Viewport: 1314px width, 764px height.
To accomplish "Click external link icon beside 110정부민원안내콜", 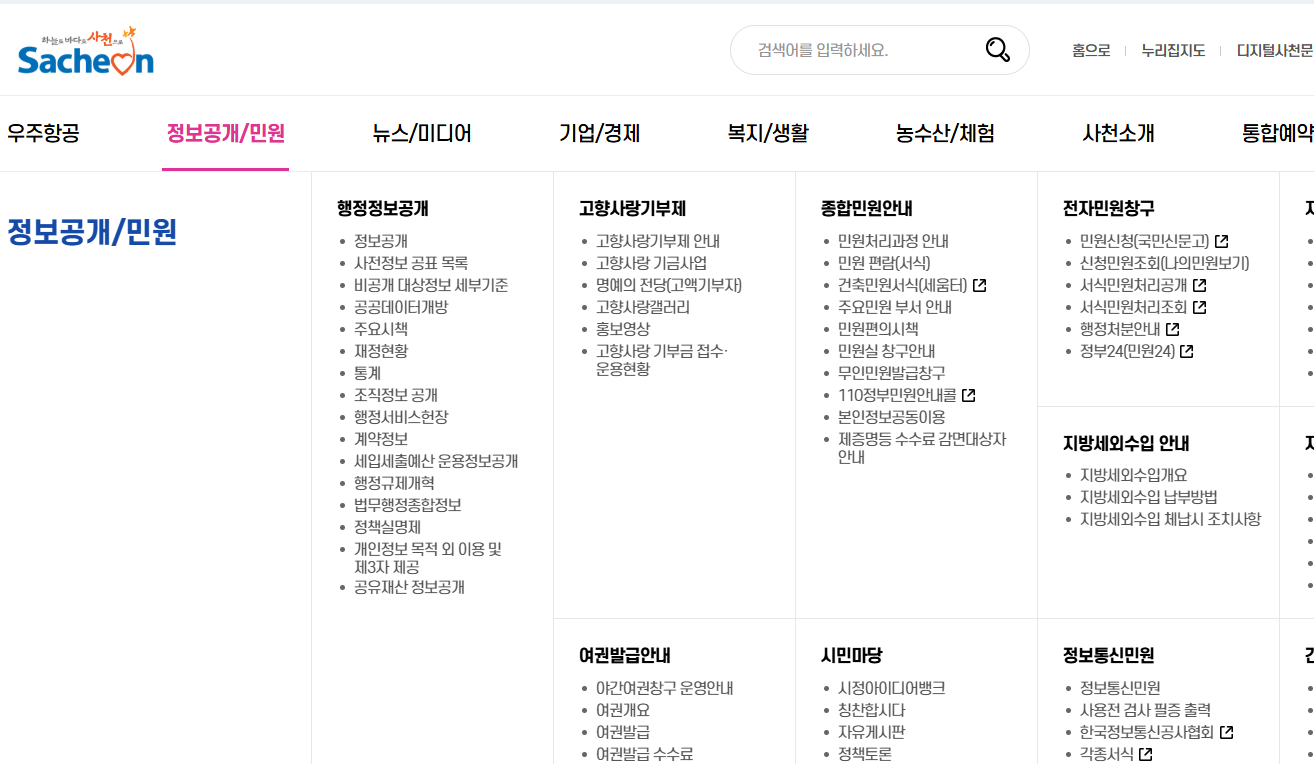I will [968, 395].
